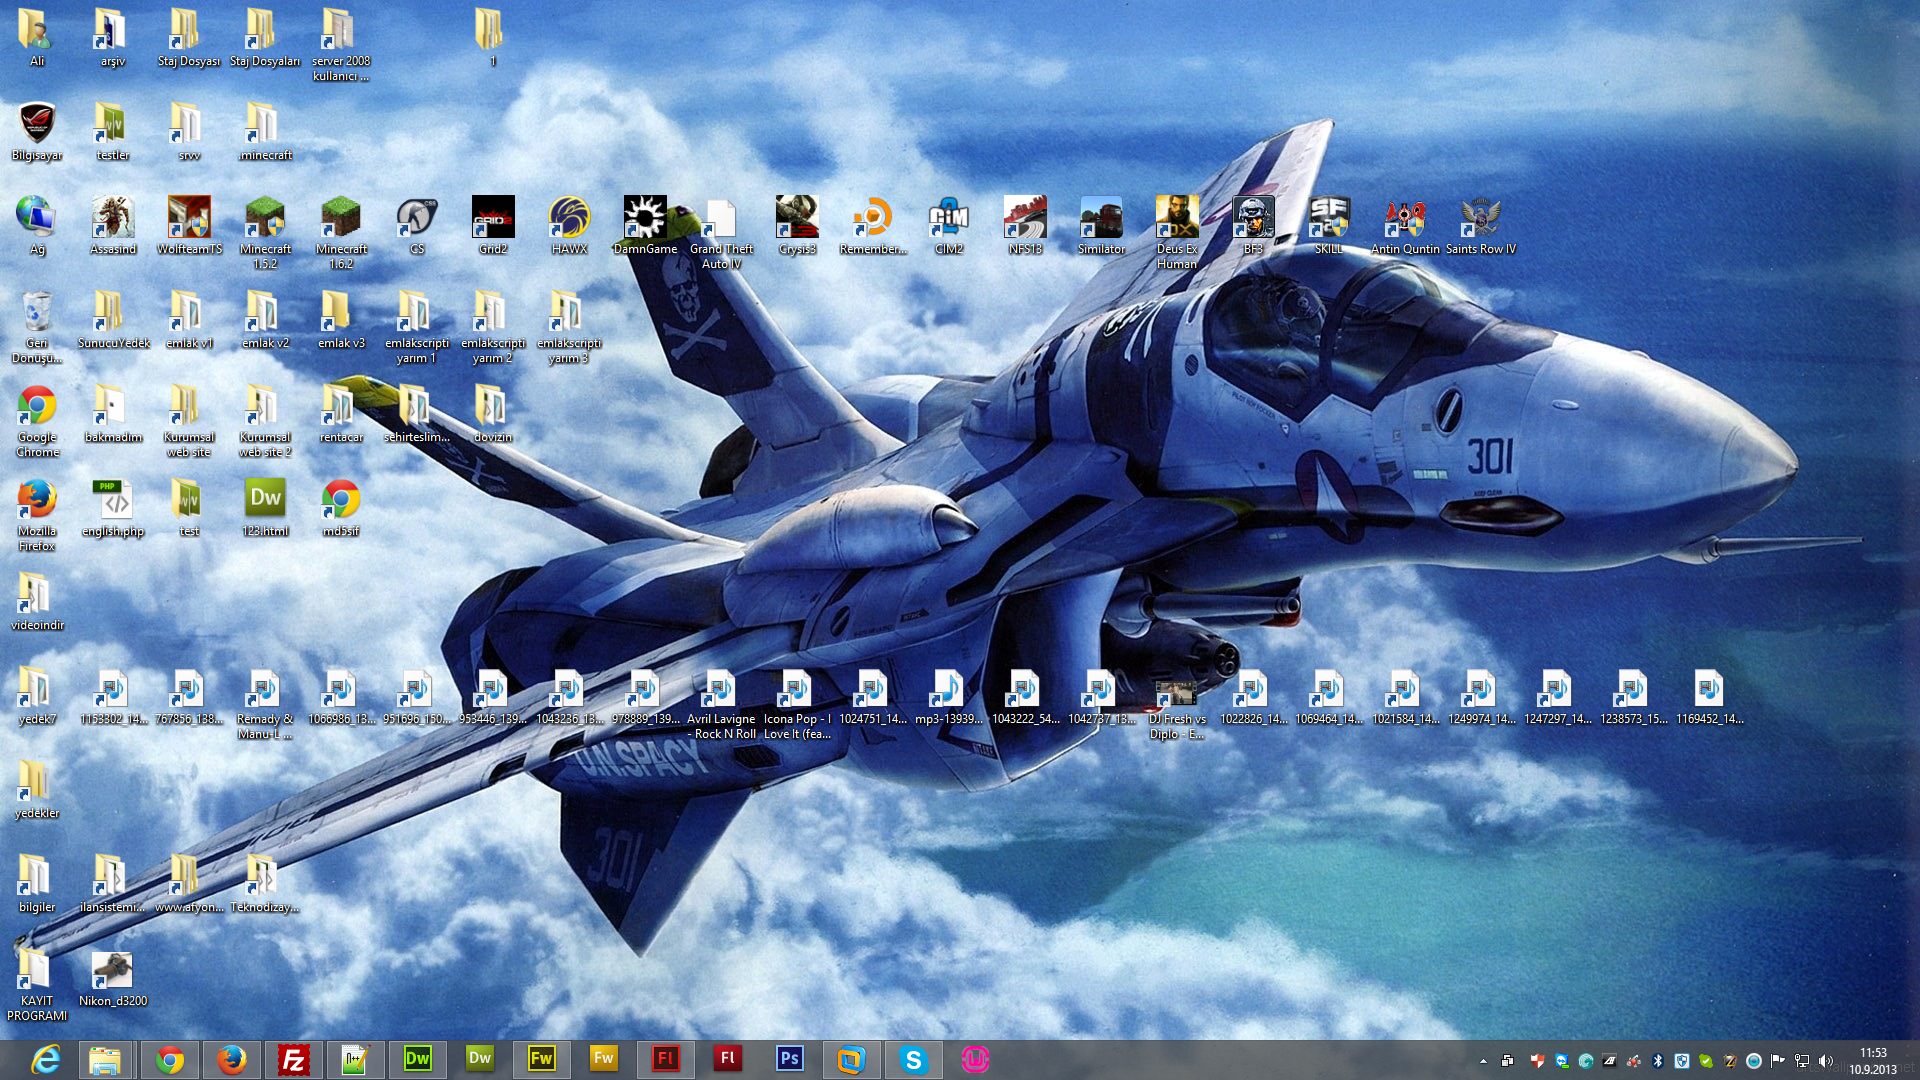Click the CS Counter-Strike desktop icon
The image size is (1920, 1080).
(417, 226)
